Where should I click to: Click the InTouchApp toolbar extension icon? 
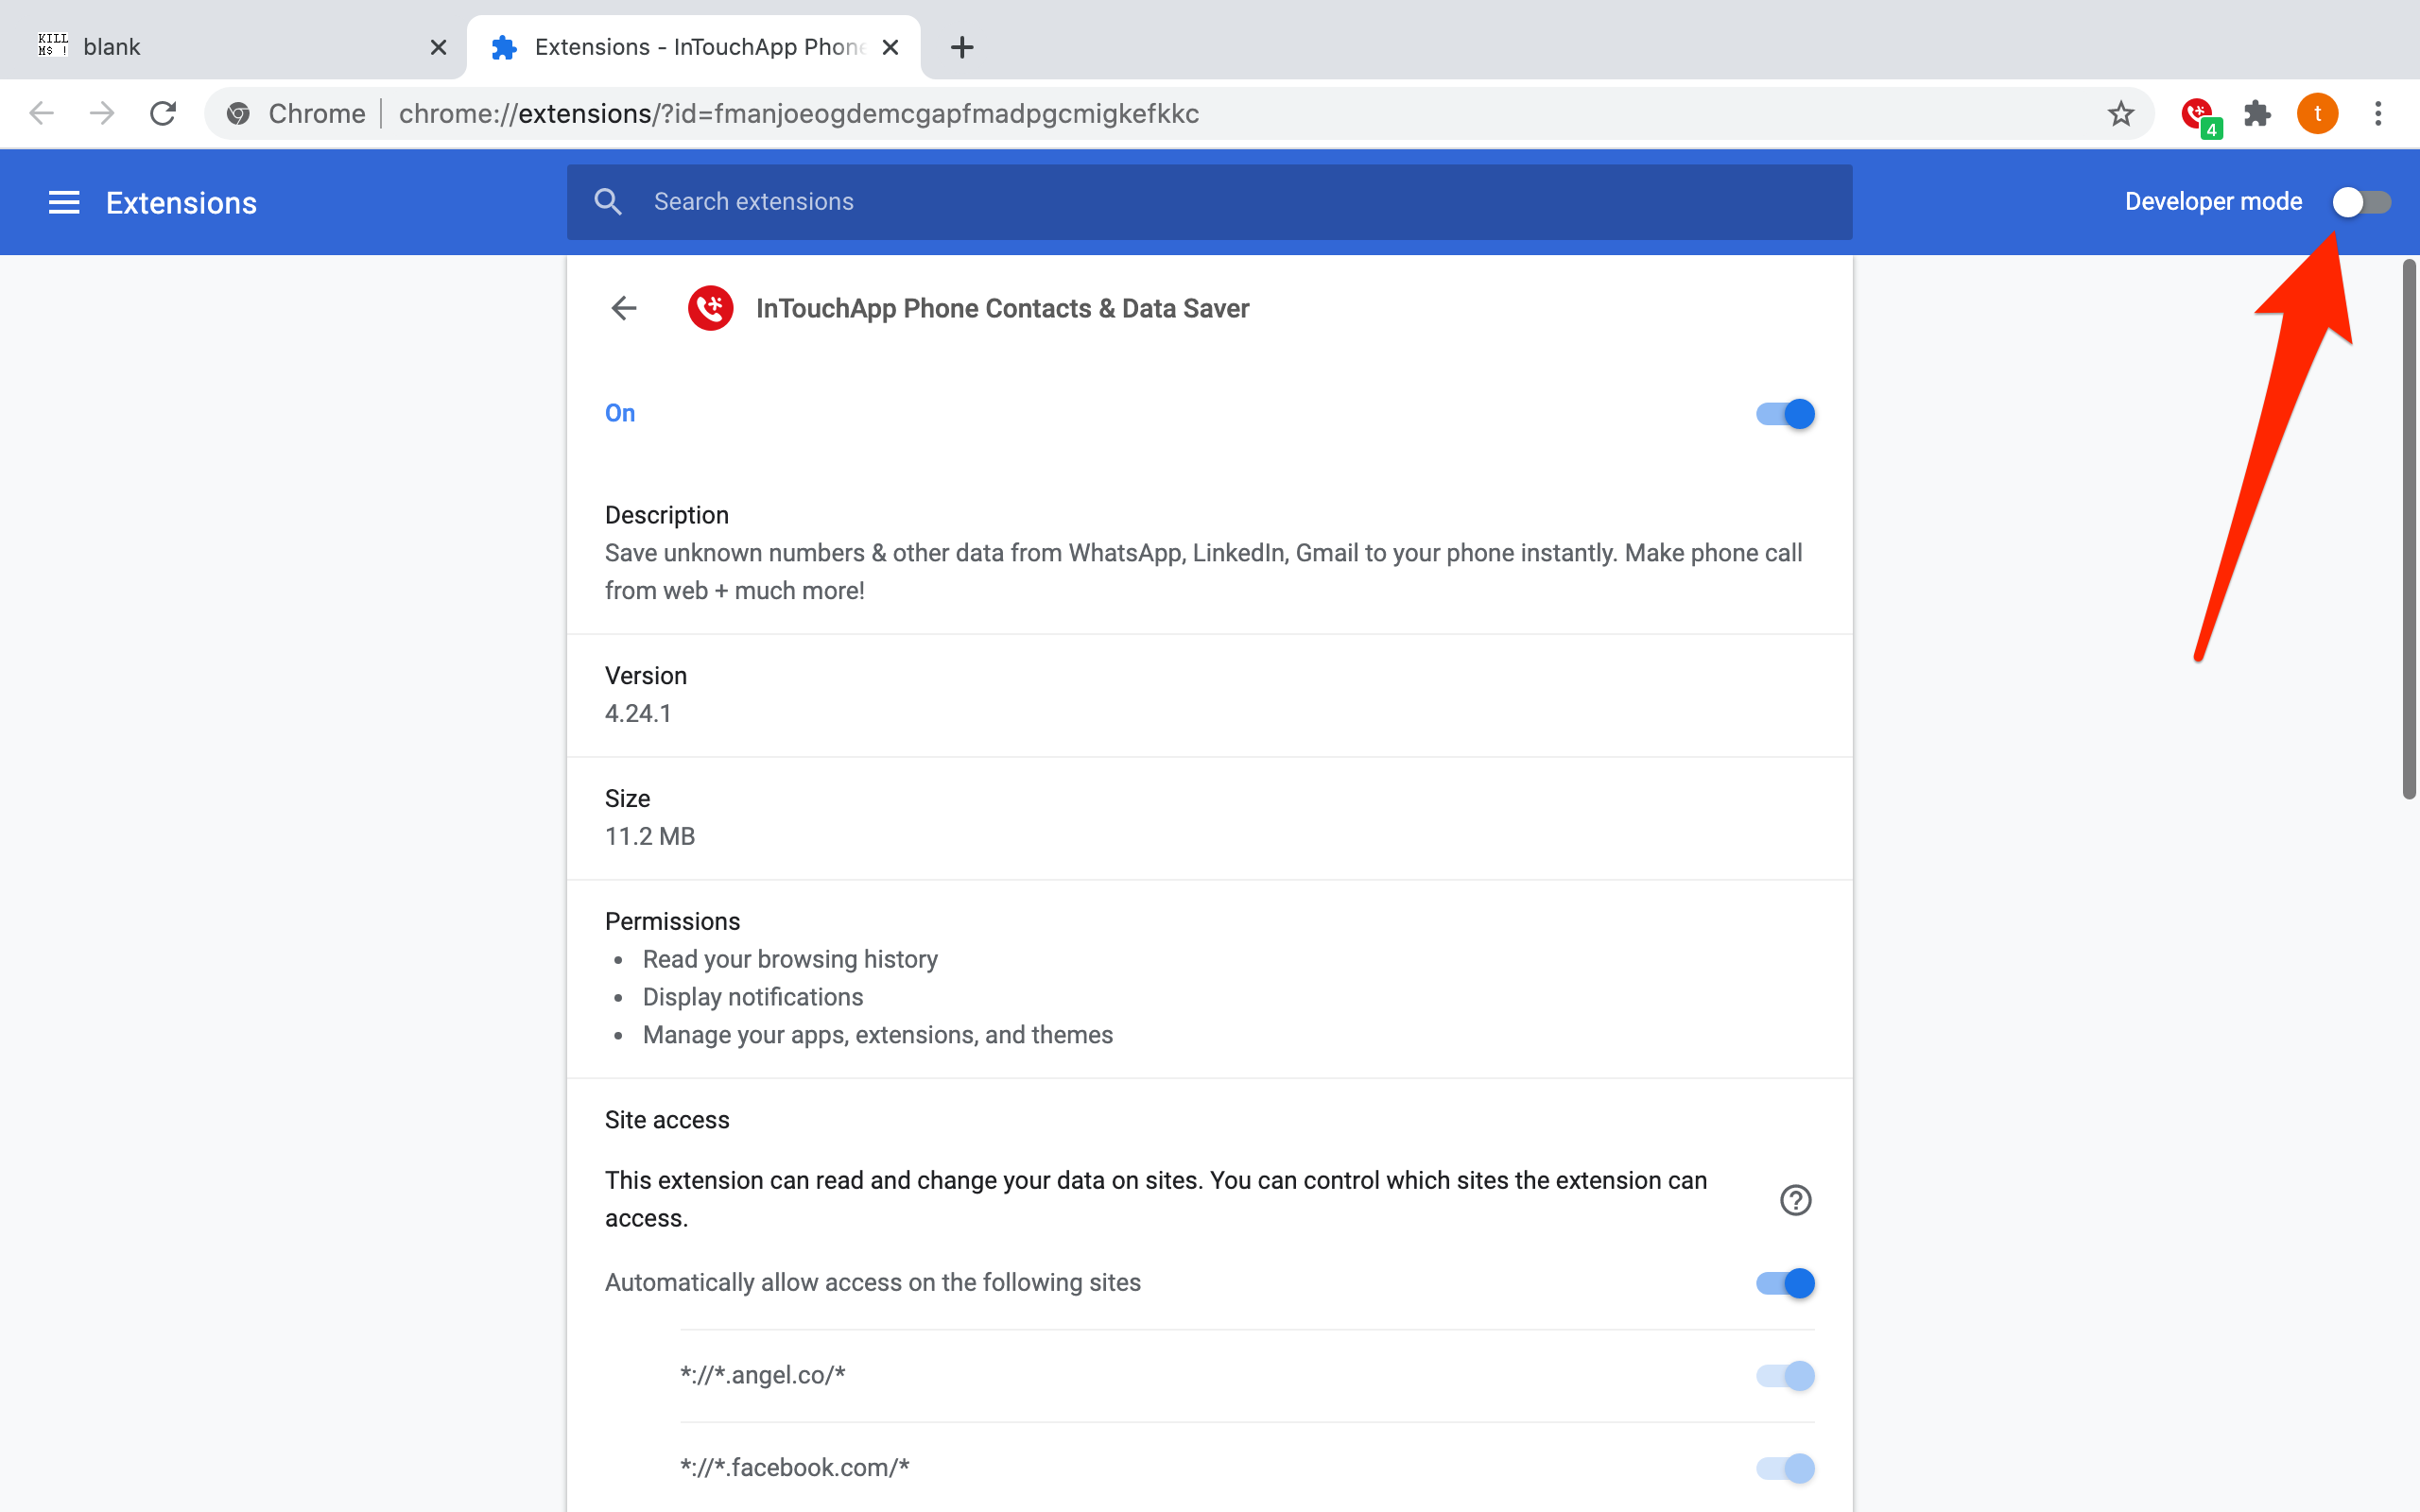(2197, 114)
